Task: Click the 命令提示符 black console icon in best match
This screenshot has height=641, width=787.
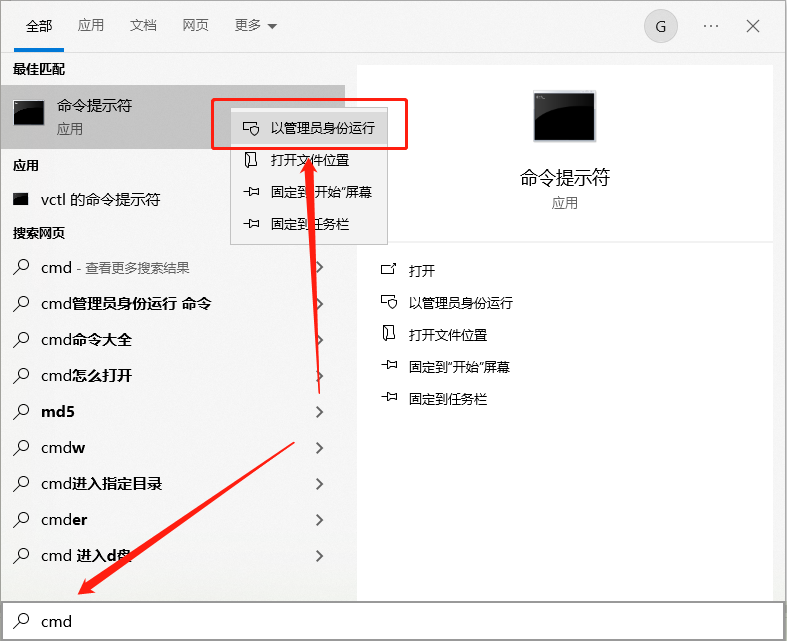Action: (x=29, y=112)
